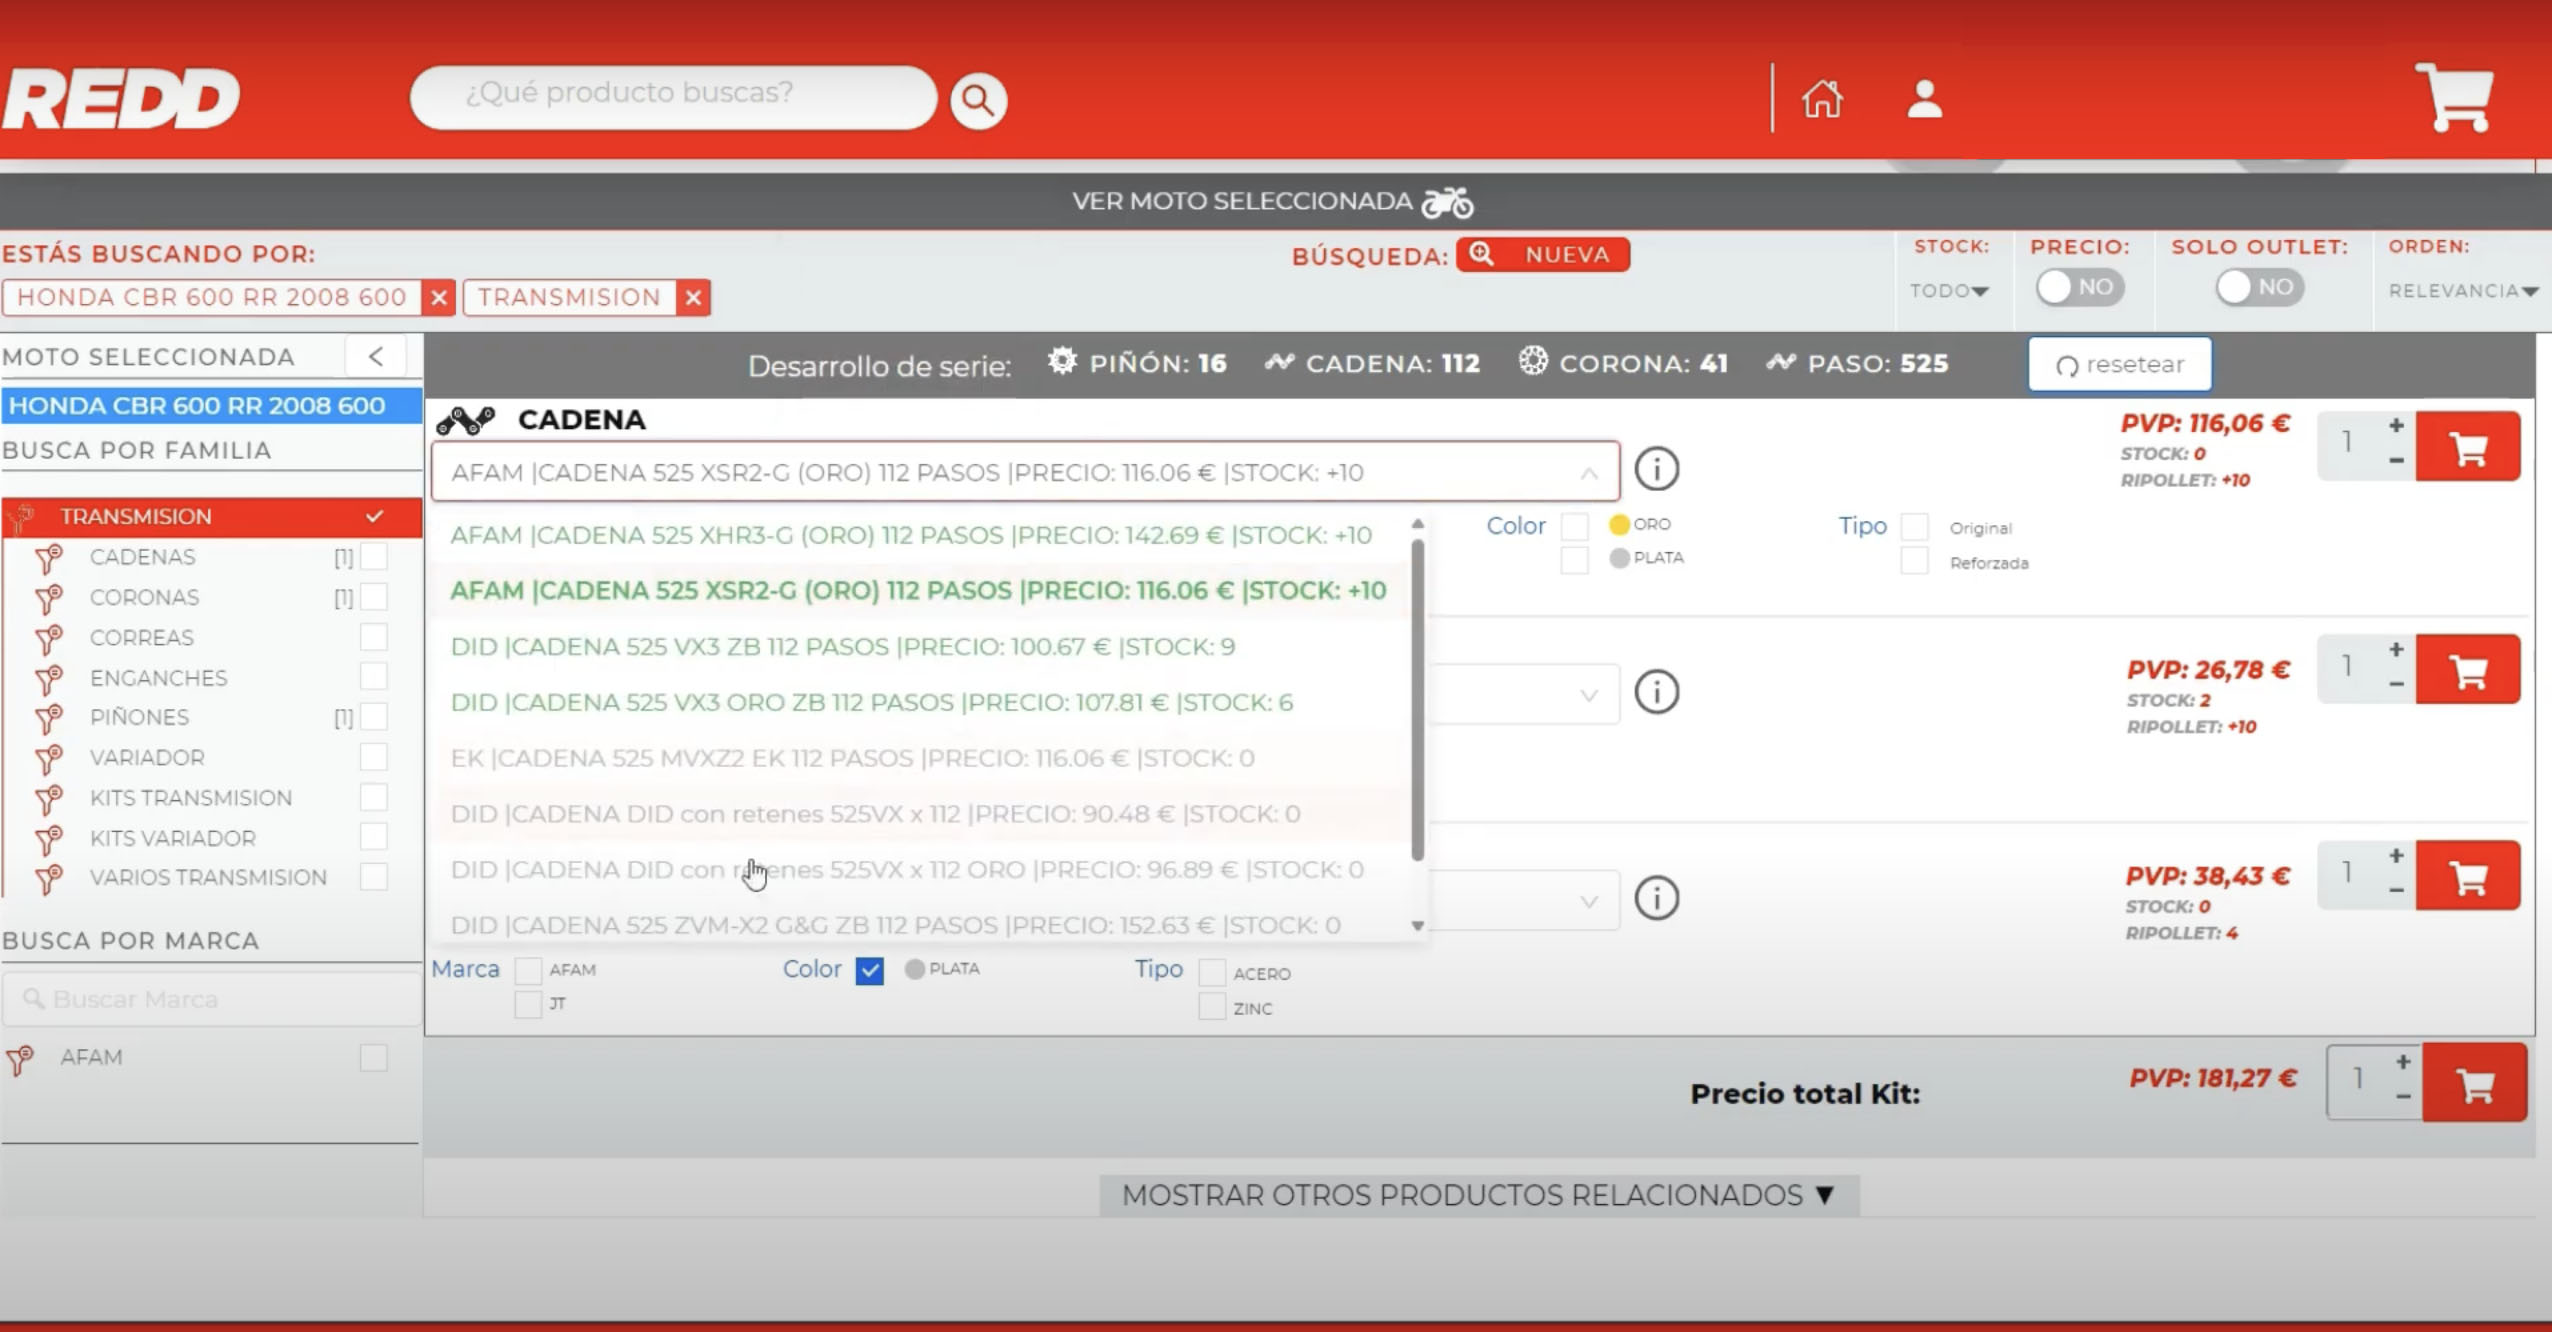The width and height of the screenshot is (2552, 1332).
Task: Go to home via house icon
Action: point(1822,99)
